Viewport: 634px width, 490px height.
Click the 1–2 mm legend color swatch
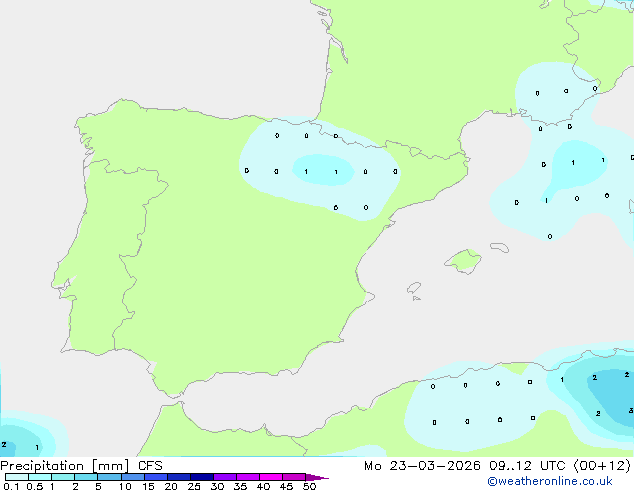point(63,477)
